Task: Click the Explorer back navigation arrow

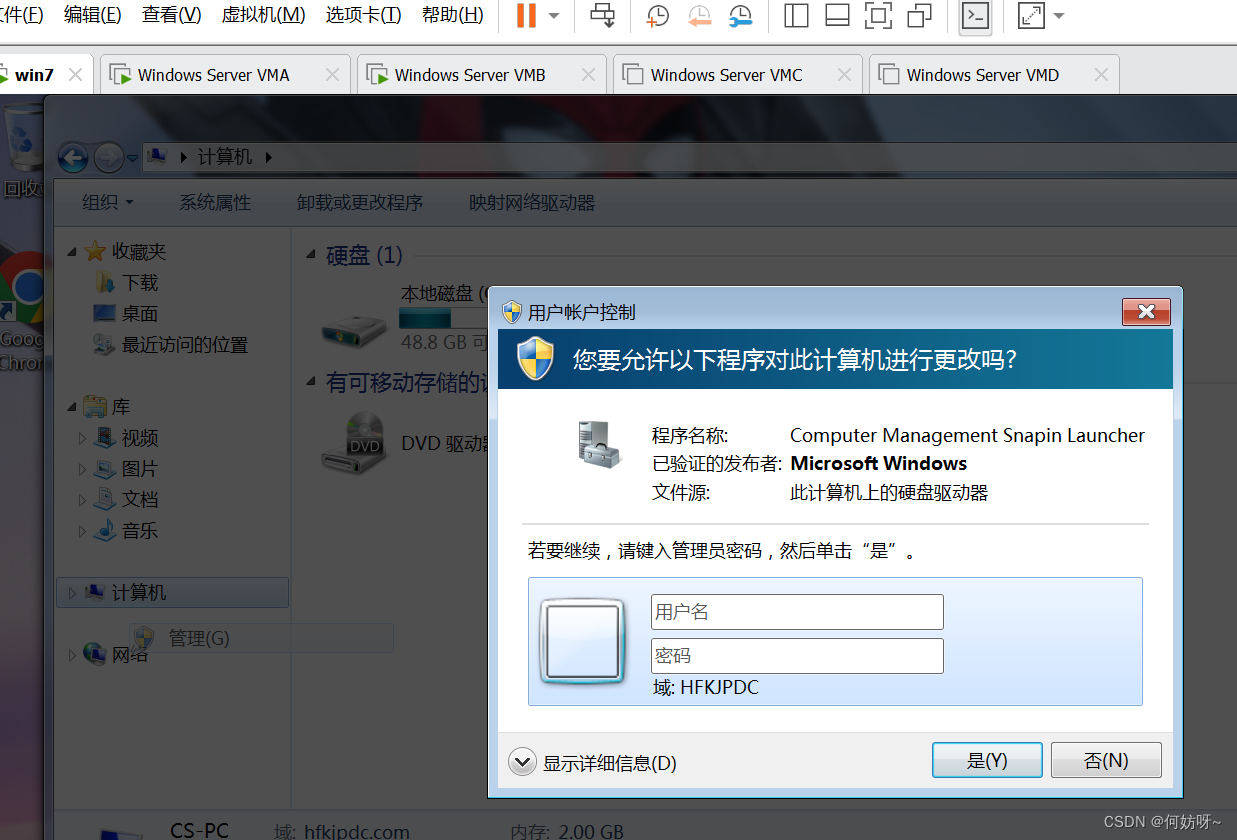Action: pos(73,157)
